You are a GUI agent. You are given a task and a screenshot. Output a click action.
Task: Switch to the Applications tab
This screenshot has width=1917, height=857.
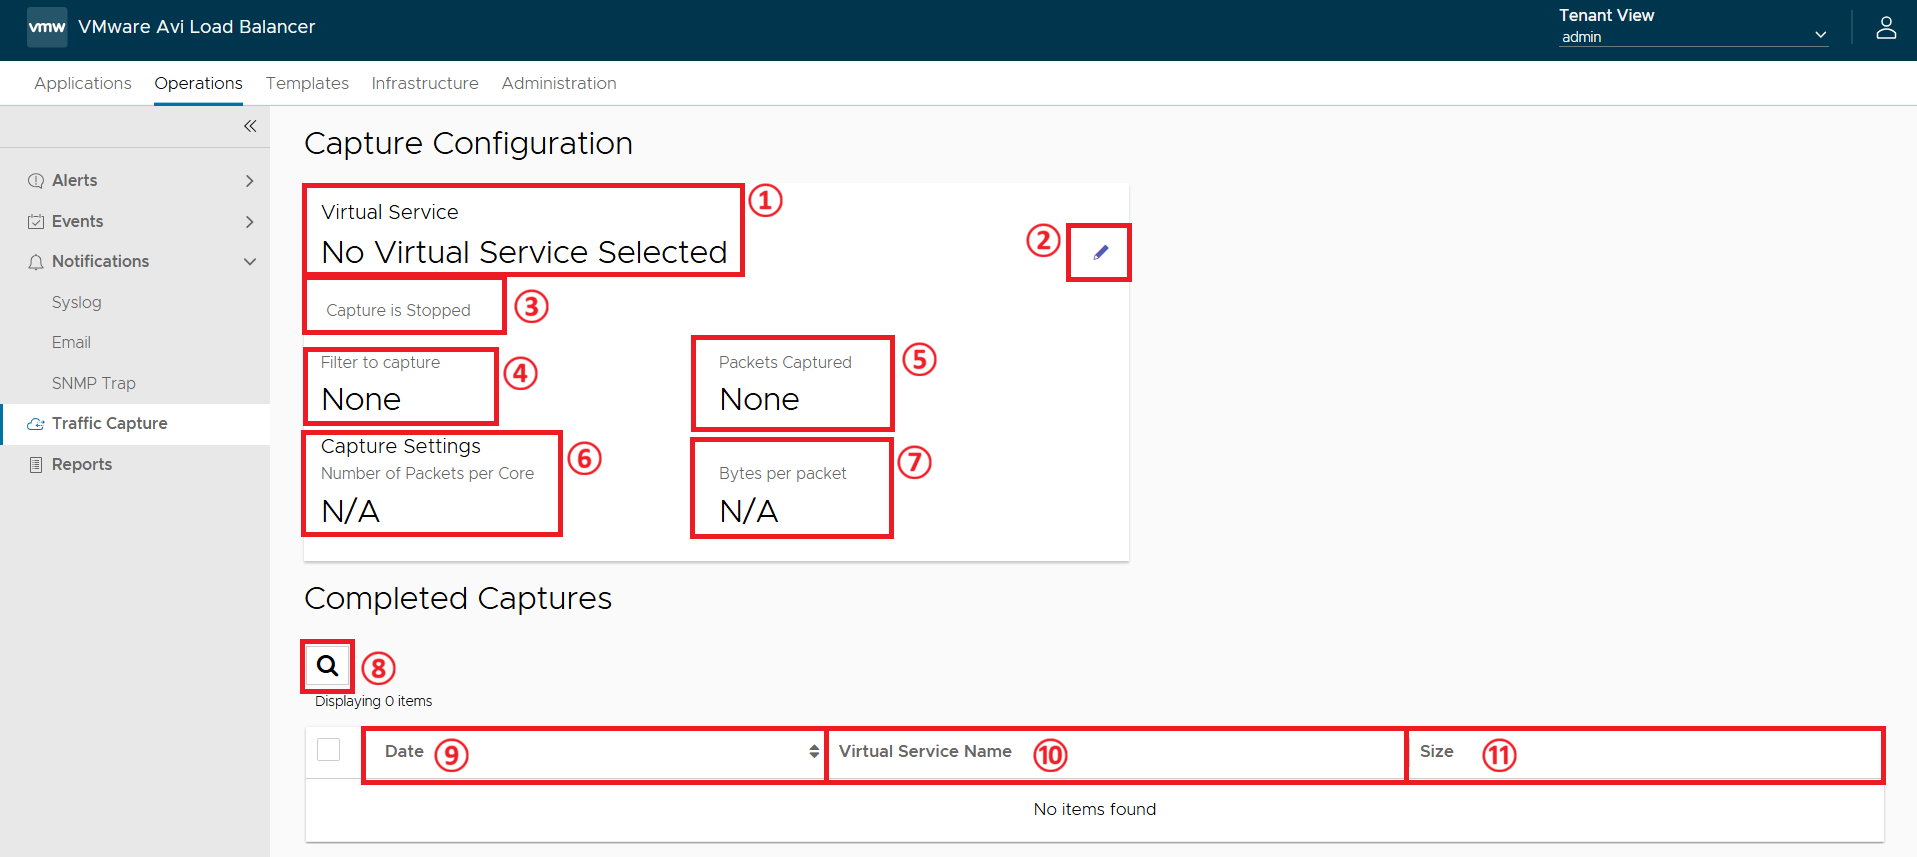(x=83, y=83)
